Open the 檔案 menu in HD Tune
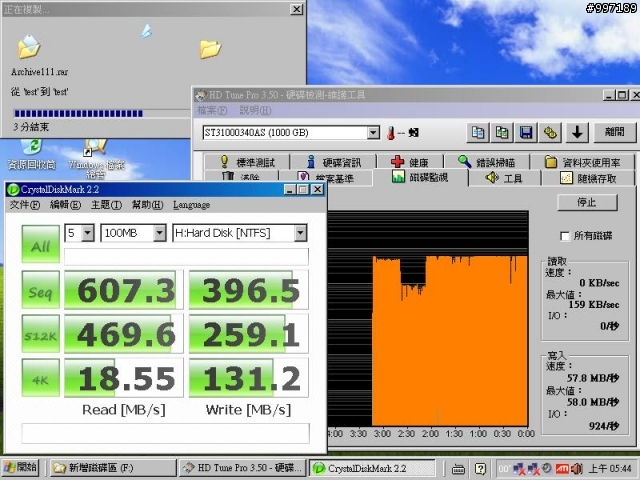The image size is (640, 480). coord(212,110)
